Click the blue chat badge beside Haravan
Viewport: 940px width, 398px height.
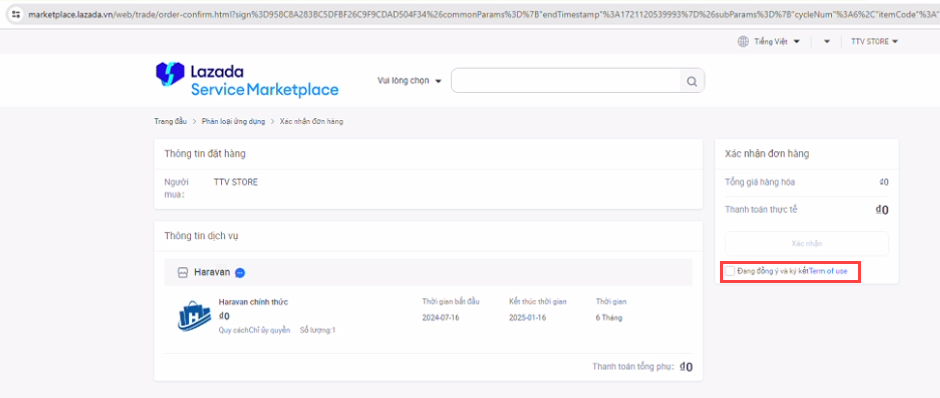coord(240,273)
